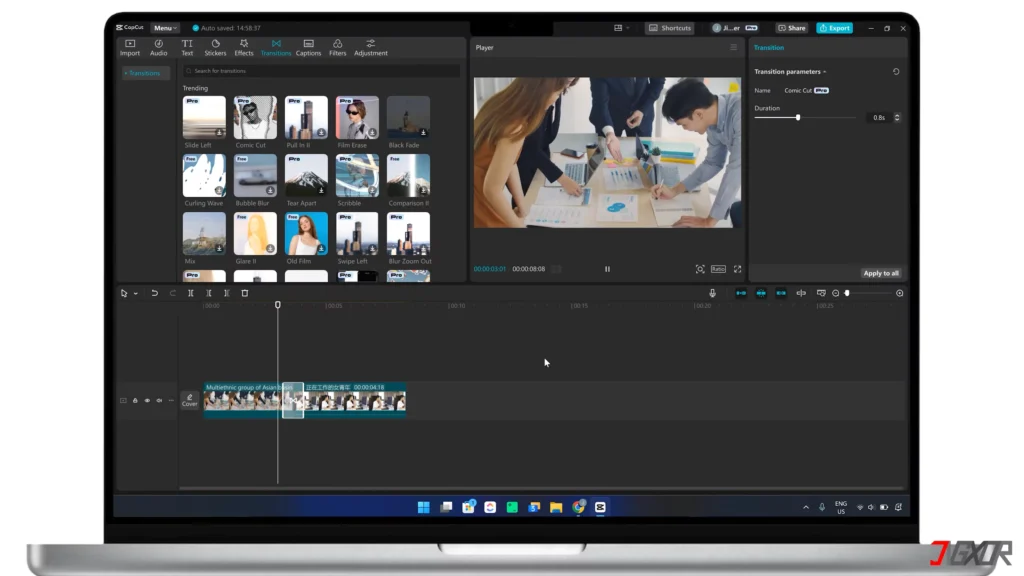Open the user account profile

[735, 28]
